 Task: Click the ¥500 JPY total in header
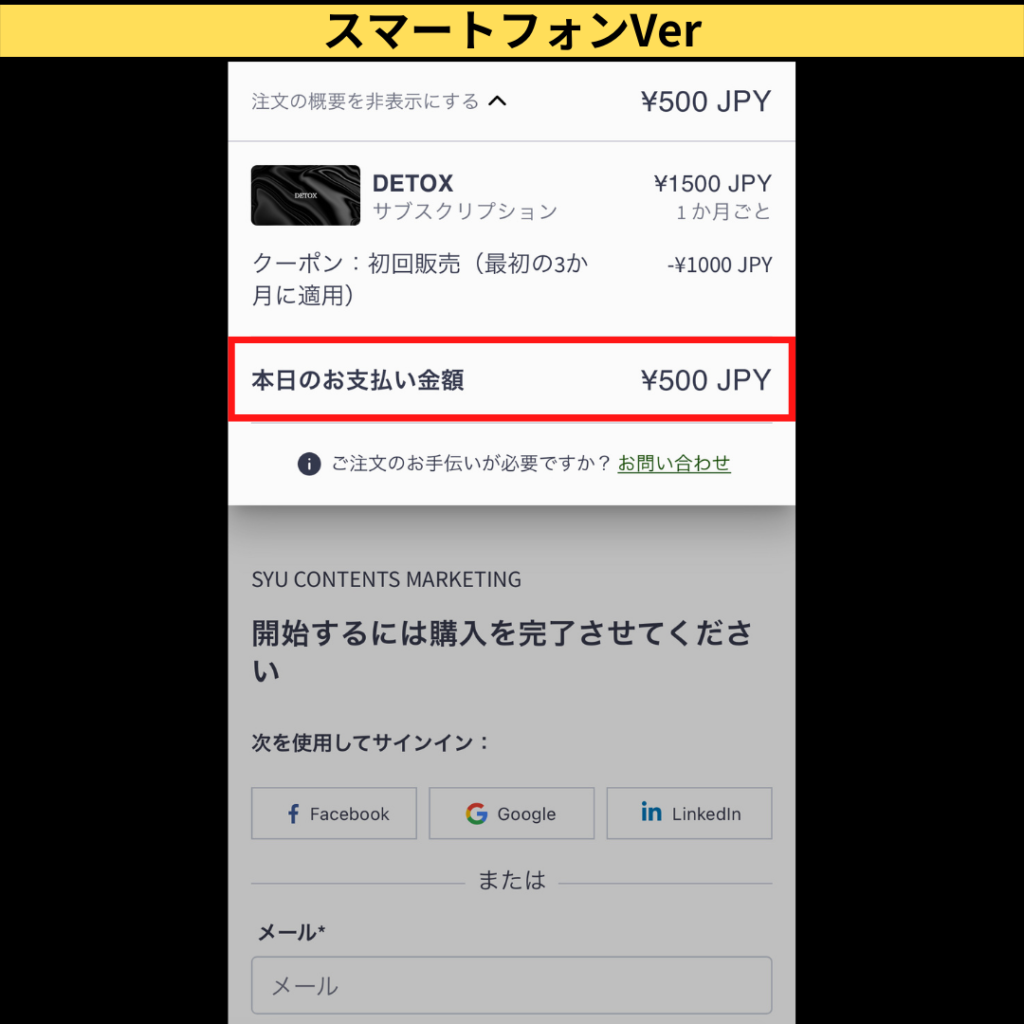[x=706, y=102]
